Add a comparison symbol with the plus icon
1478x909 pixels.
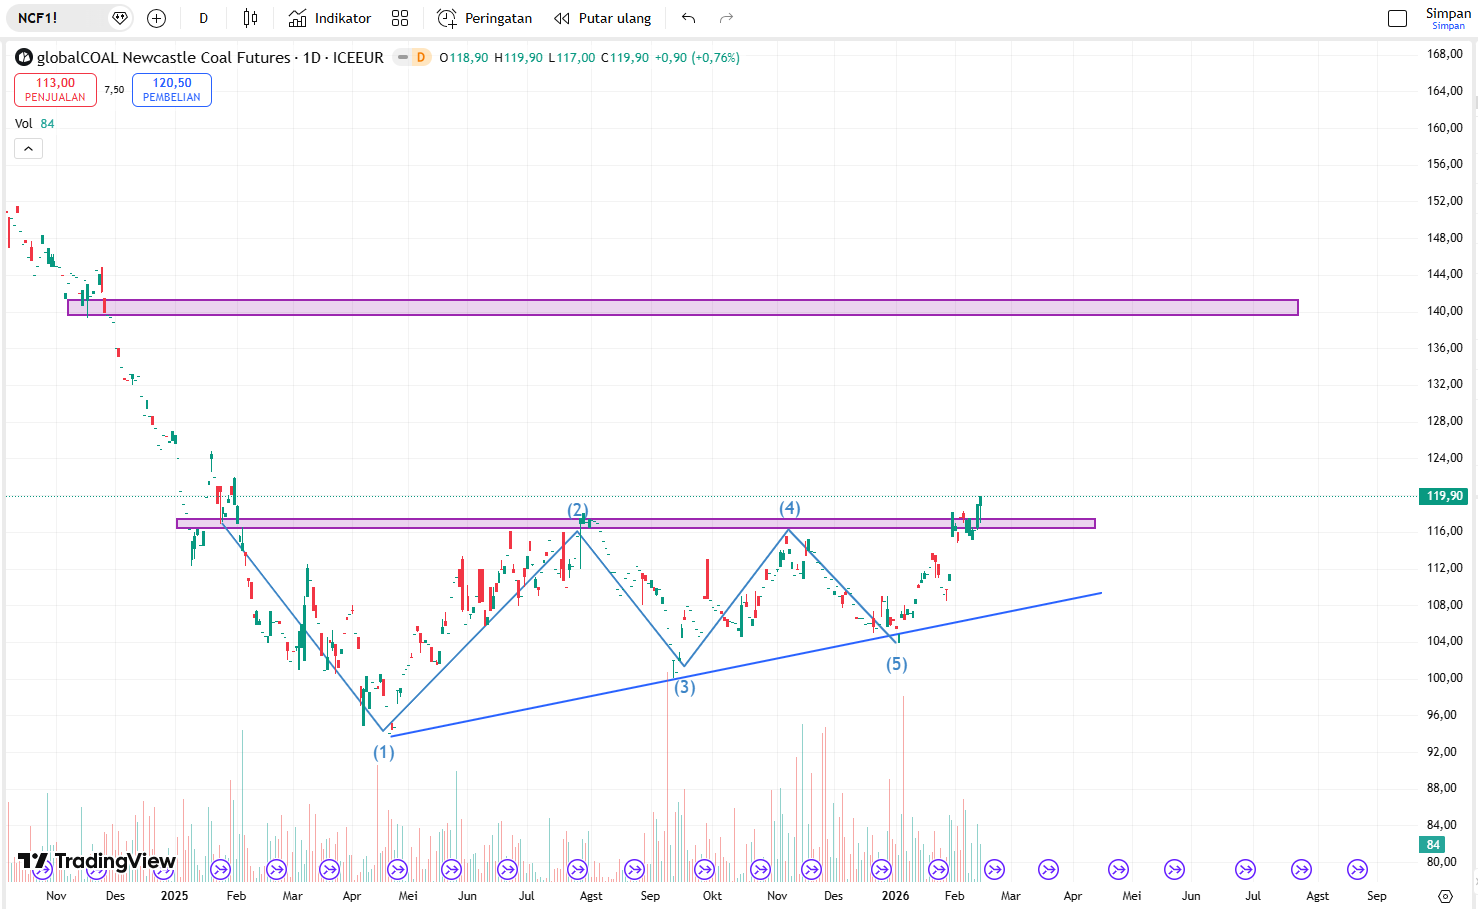pyautogui.click(x=156, y=18)
